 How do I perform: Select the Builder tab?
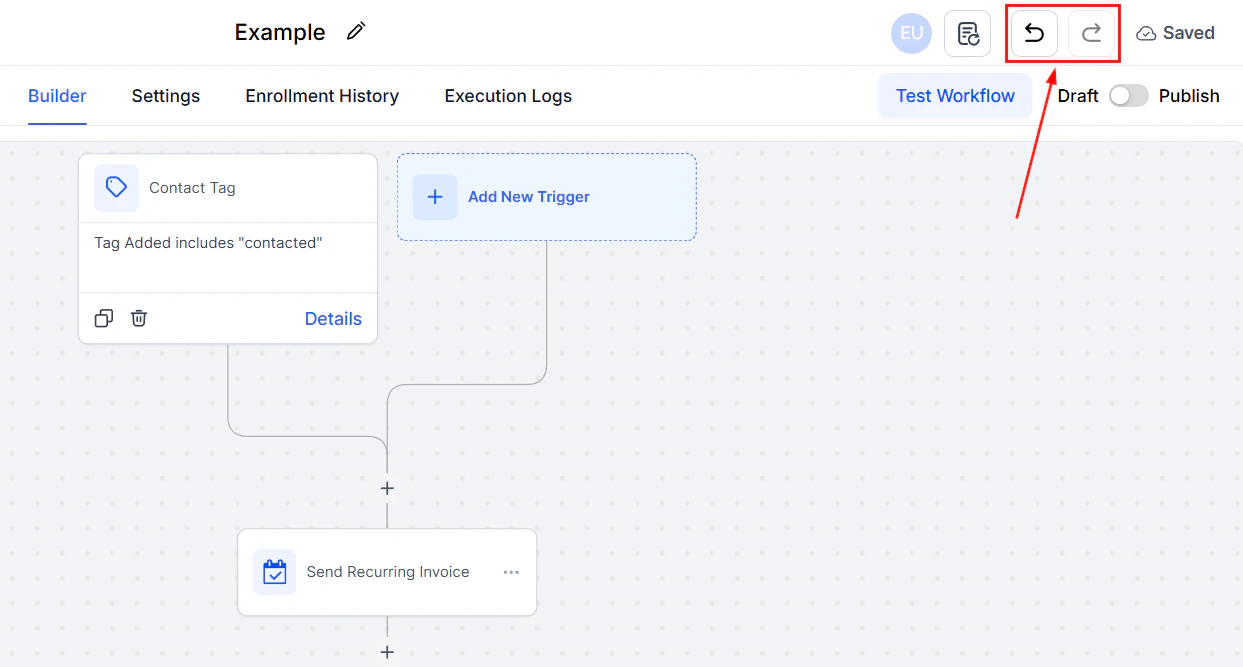pyautogui.click(x=57, y=95)
